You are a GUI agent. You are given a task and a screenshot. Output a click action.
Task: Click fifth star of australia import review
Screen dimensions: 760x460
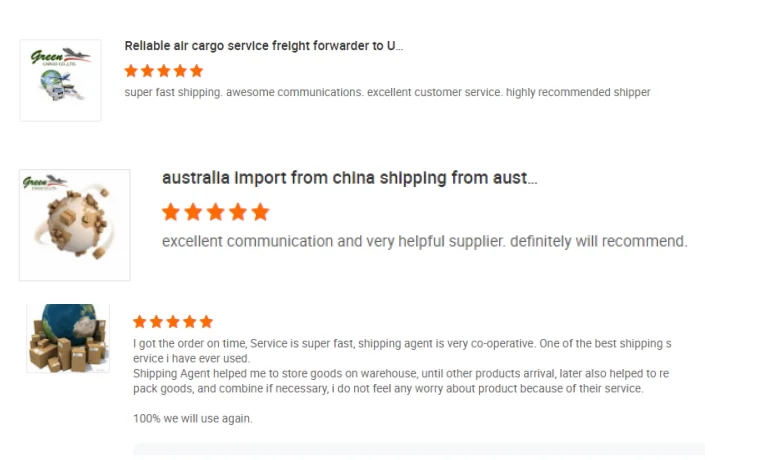[x=261, y=212]
